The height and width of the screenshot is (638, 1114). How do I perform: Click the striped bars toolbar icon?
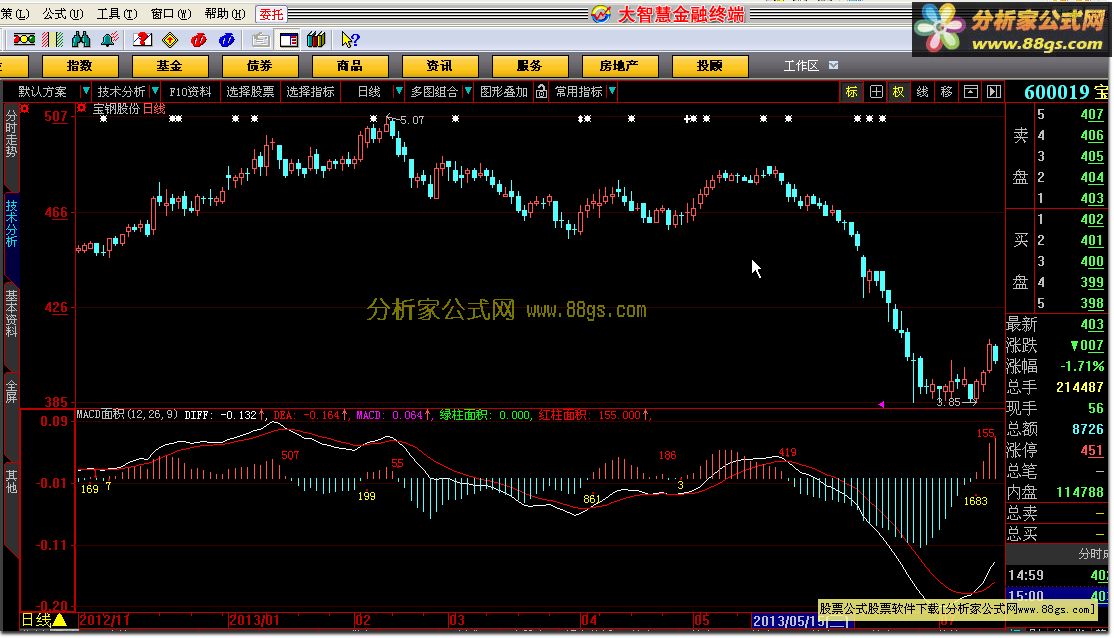[53, 40]
